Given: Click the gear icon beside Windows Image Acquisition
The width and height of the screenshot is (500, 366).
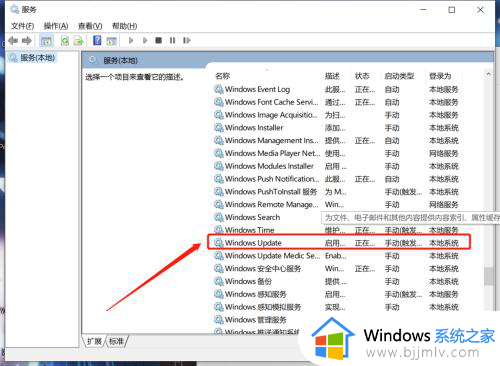Looking at the screenshot, I should pyautogui.click(x=219, y=115).
